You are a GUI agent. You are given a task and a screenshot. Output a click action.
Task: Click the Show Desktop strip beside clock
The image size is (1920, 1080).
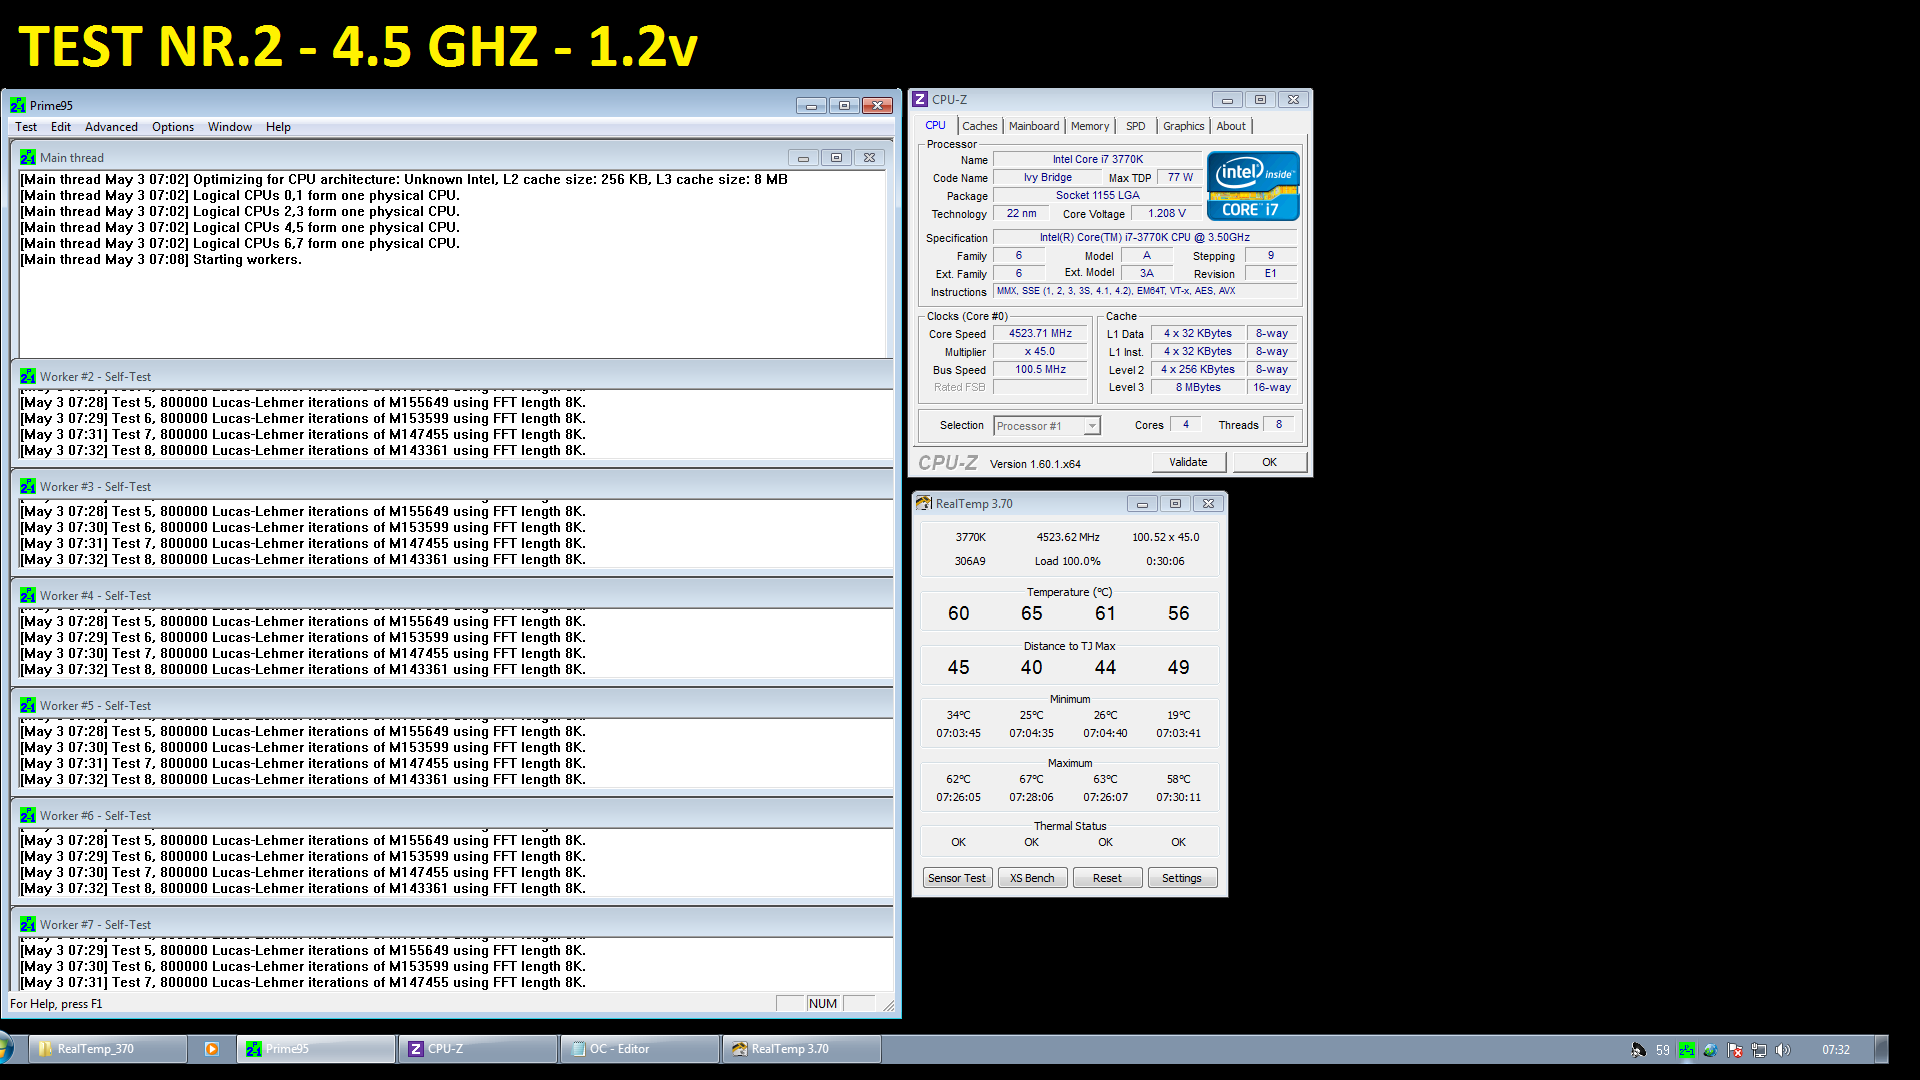pos(1881,1049)
